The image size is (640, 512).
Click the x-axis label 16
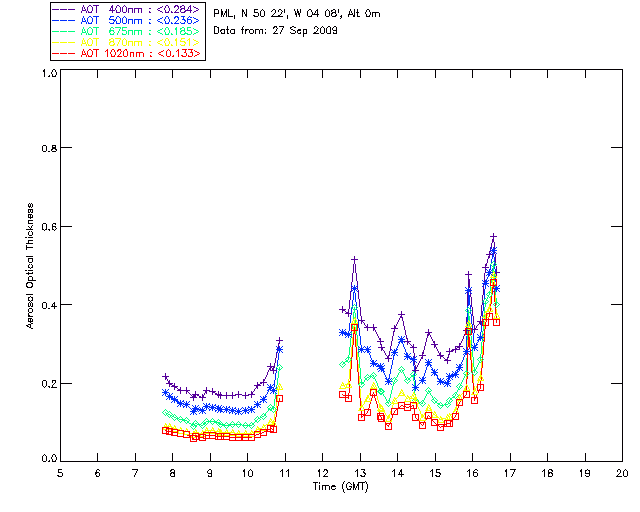click(473, 473)
